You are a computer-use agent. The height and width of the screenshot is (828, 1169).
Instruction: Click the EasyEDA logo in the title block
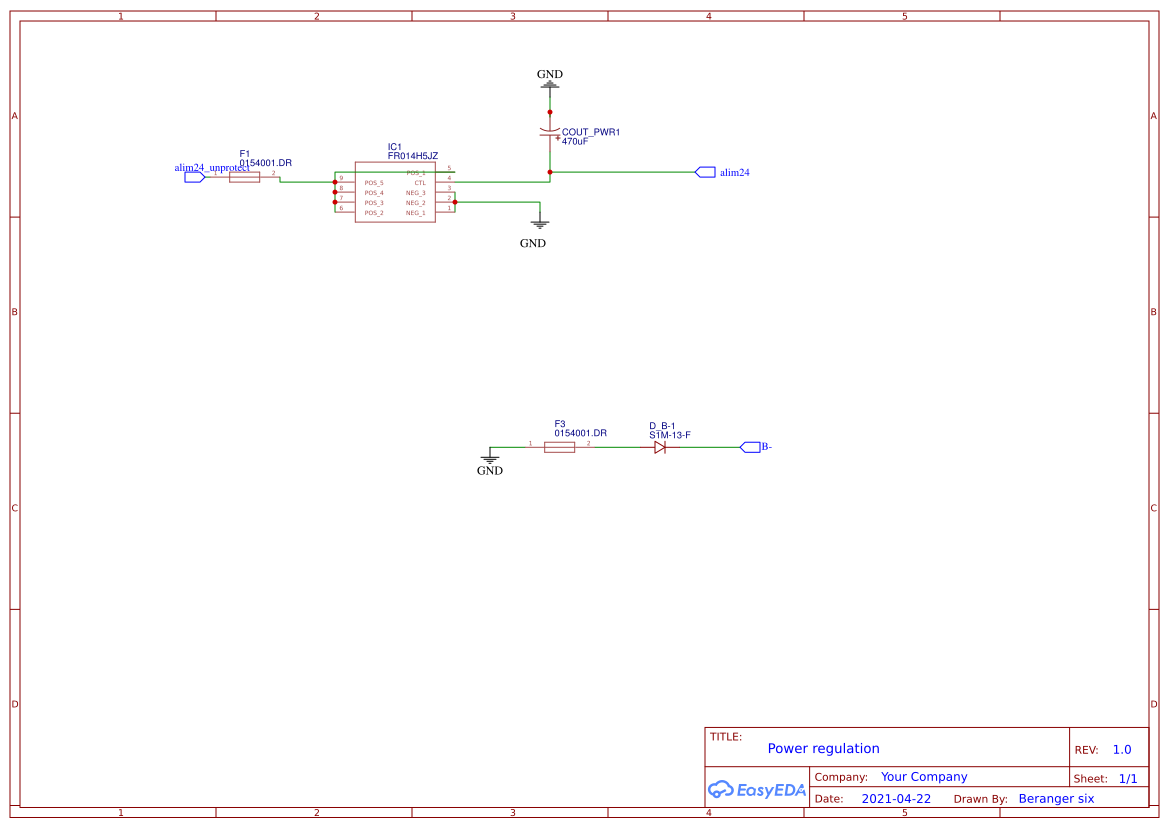coord(756,790)
